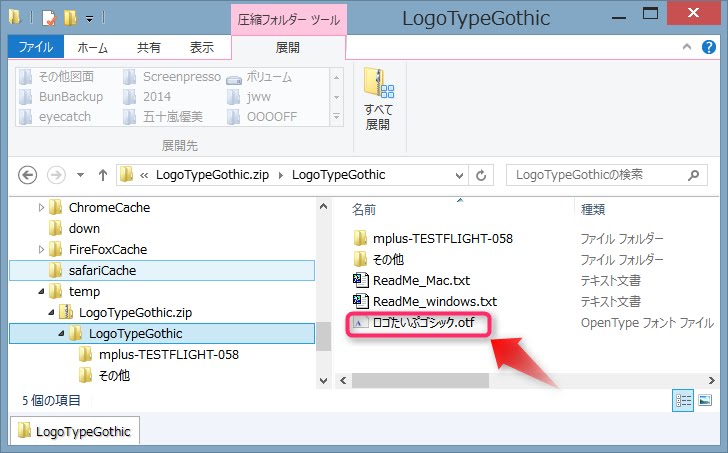The width and height of the screenshot is (728, 453).
Task: Open the ファイル menu tab
Action: pyautogui.click(x=36, y=47)
